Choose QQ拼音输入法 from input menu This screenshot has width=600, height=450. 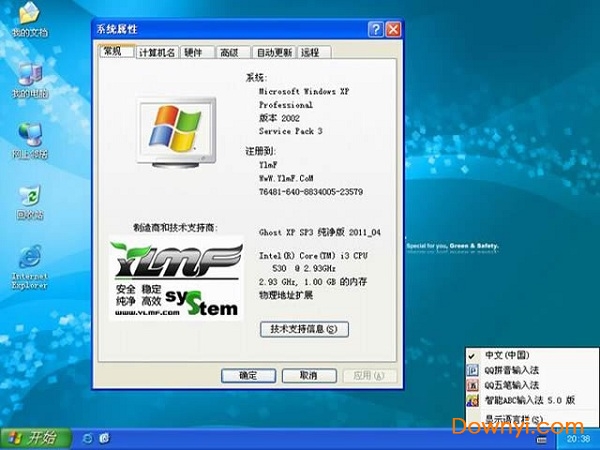click(x=532, y=370)
